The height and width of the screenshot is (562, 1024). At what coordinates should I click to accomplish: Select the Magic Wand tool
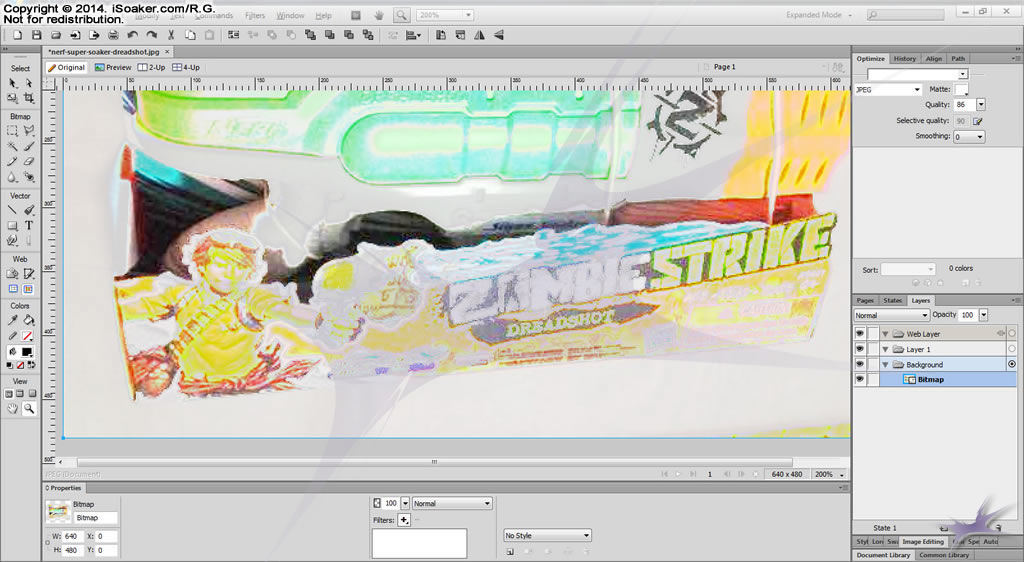click(12, 146)
